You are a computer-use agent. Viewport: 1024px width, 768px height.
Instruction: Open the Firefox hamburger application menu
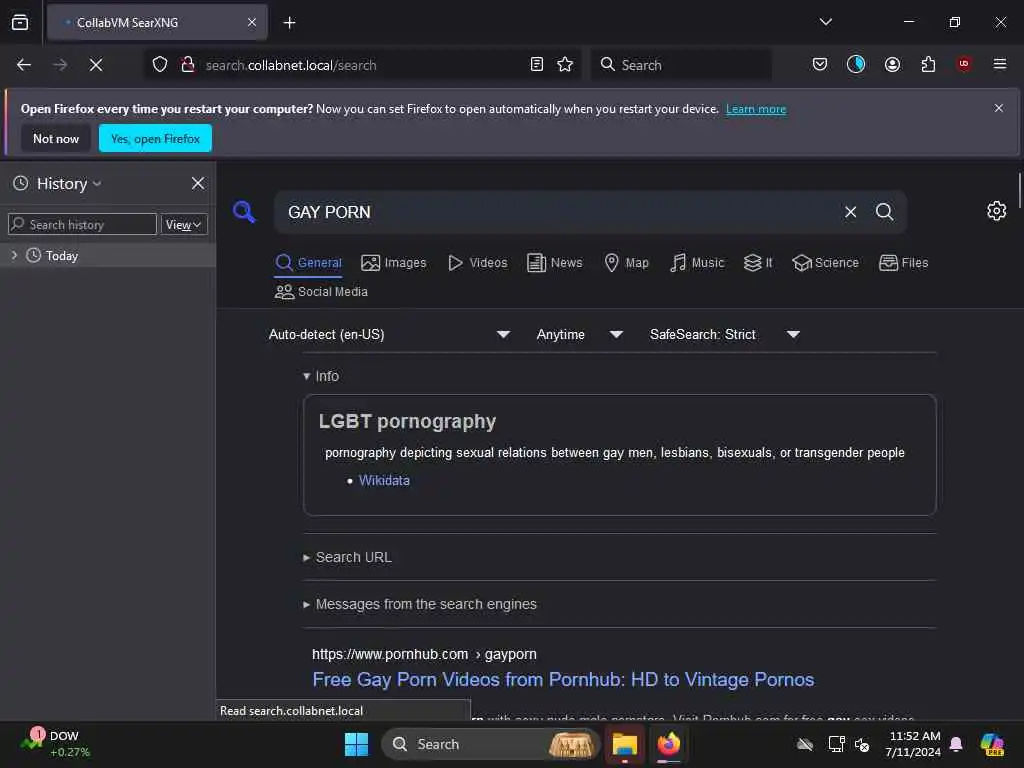[1000, 64]
